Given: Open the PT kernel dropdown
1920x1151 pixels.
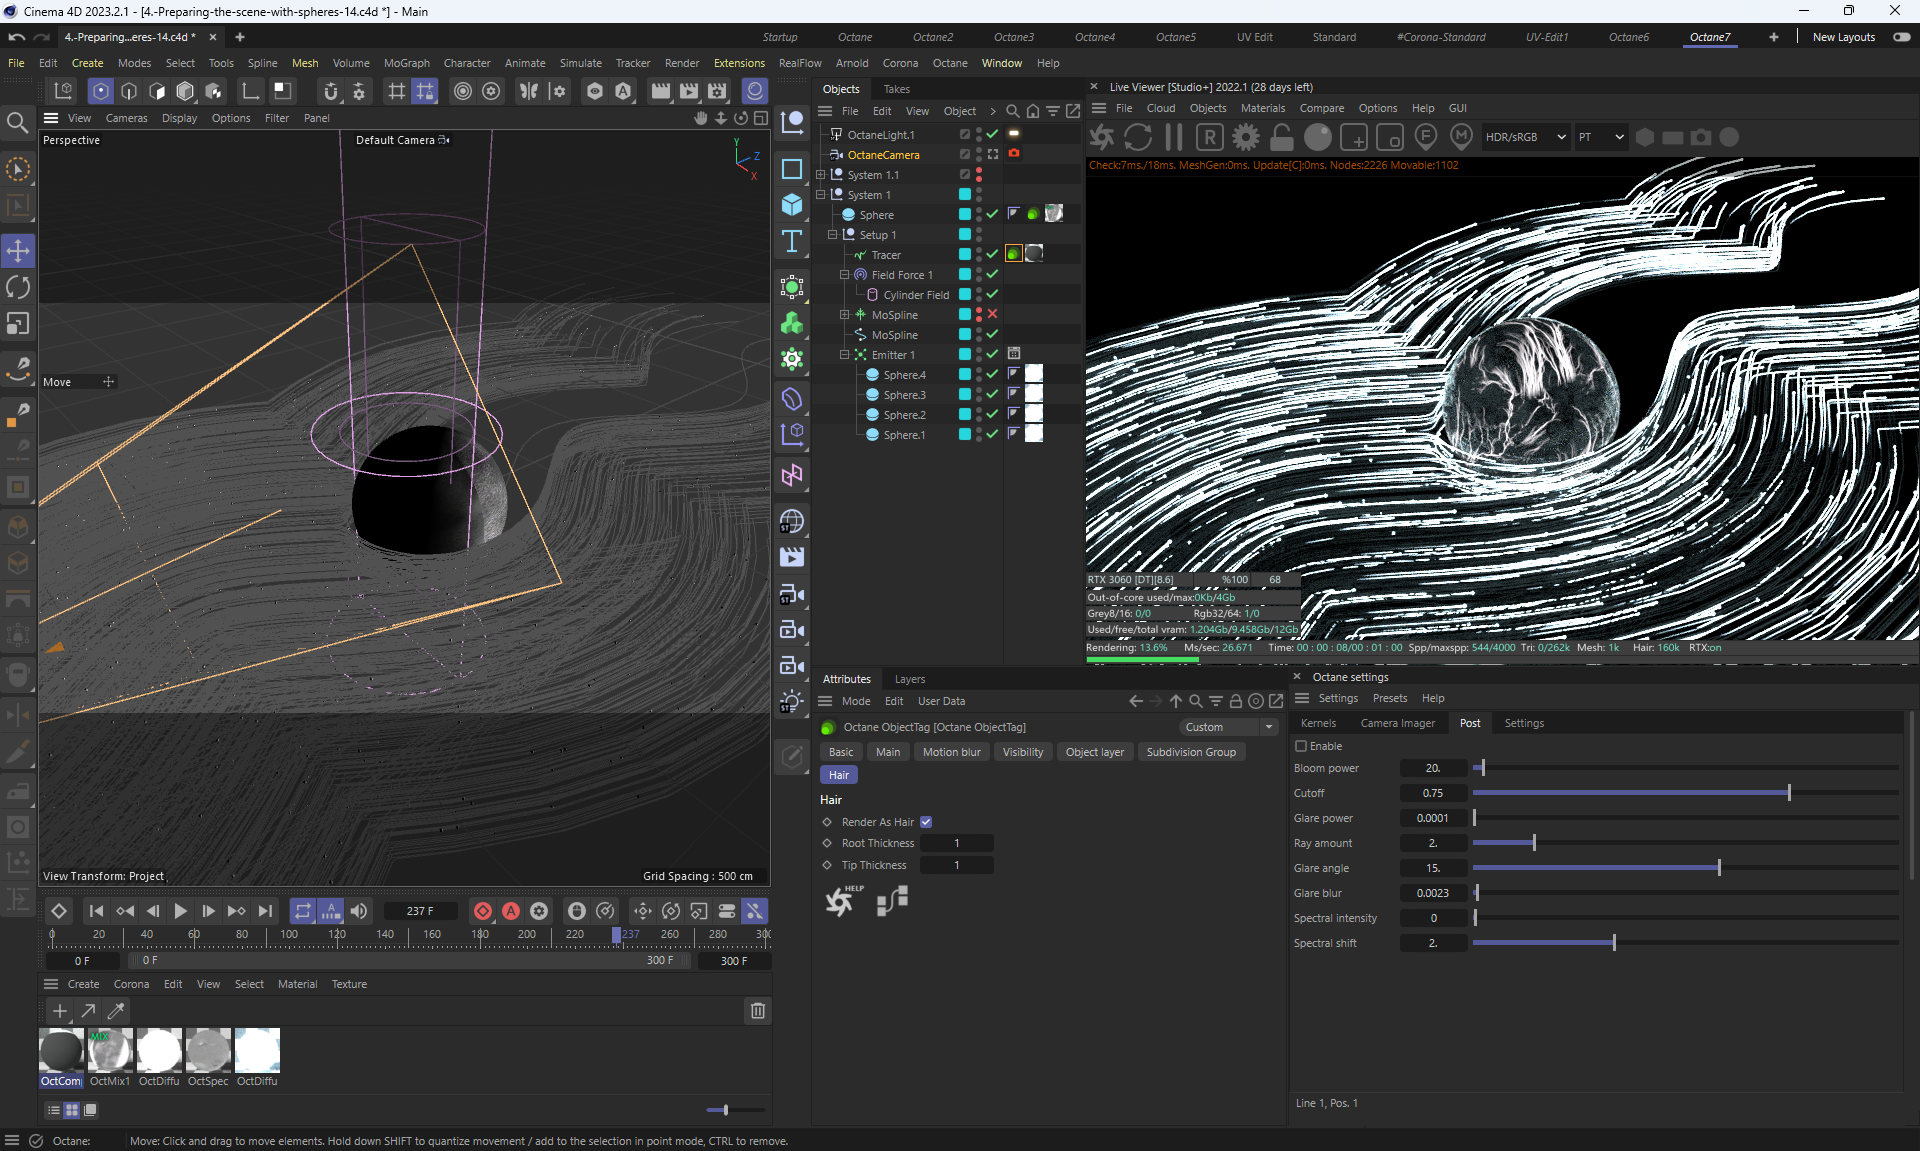Looking at the screenshot, I should click(x=1601, y=137).
